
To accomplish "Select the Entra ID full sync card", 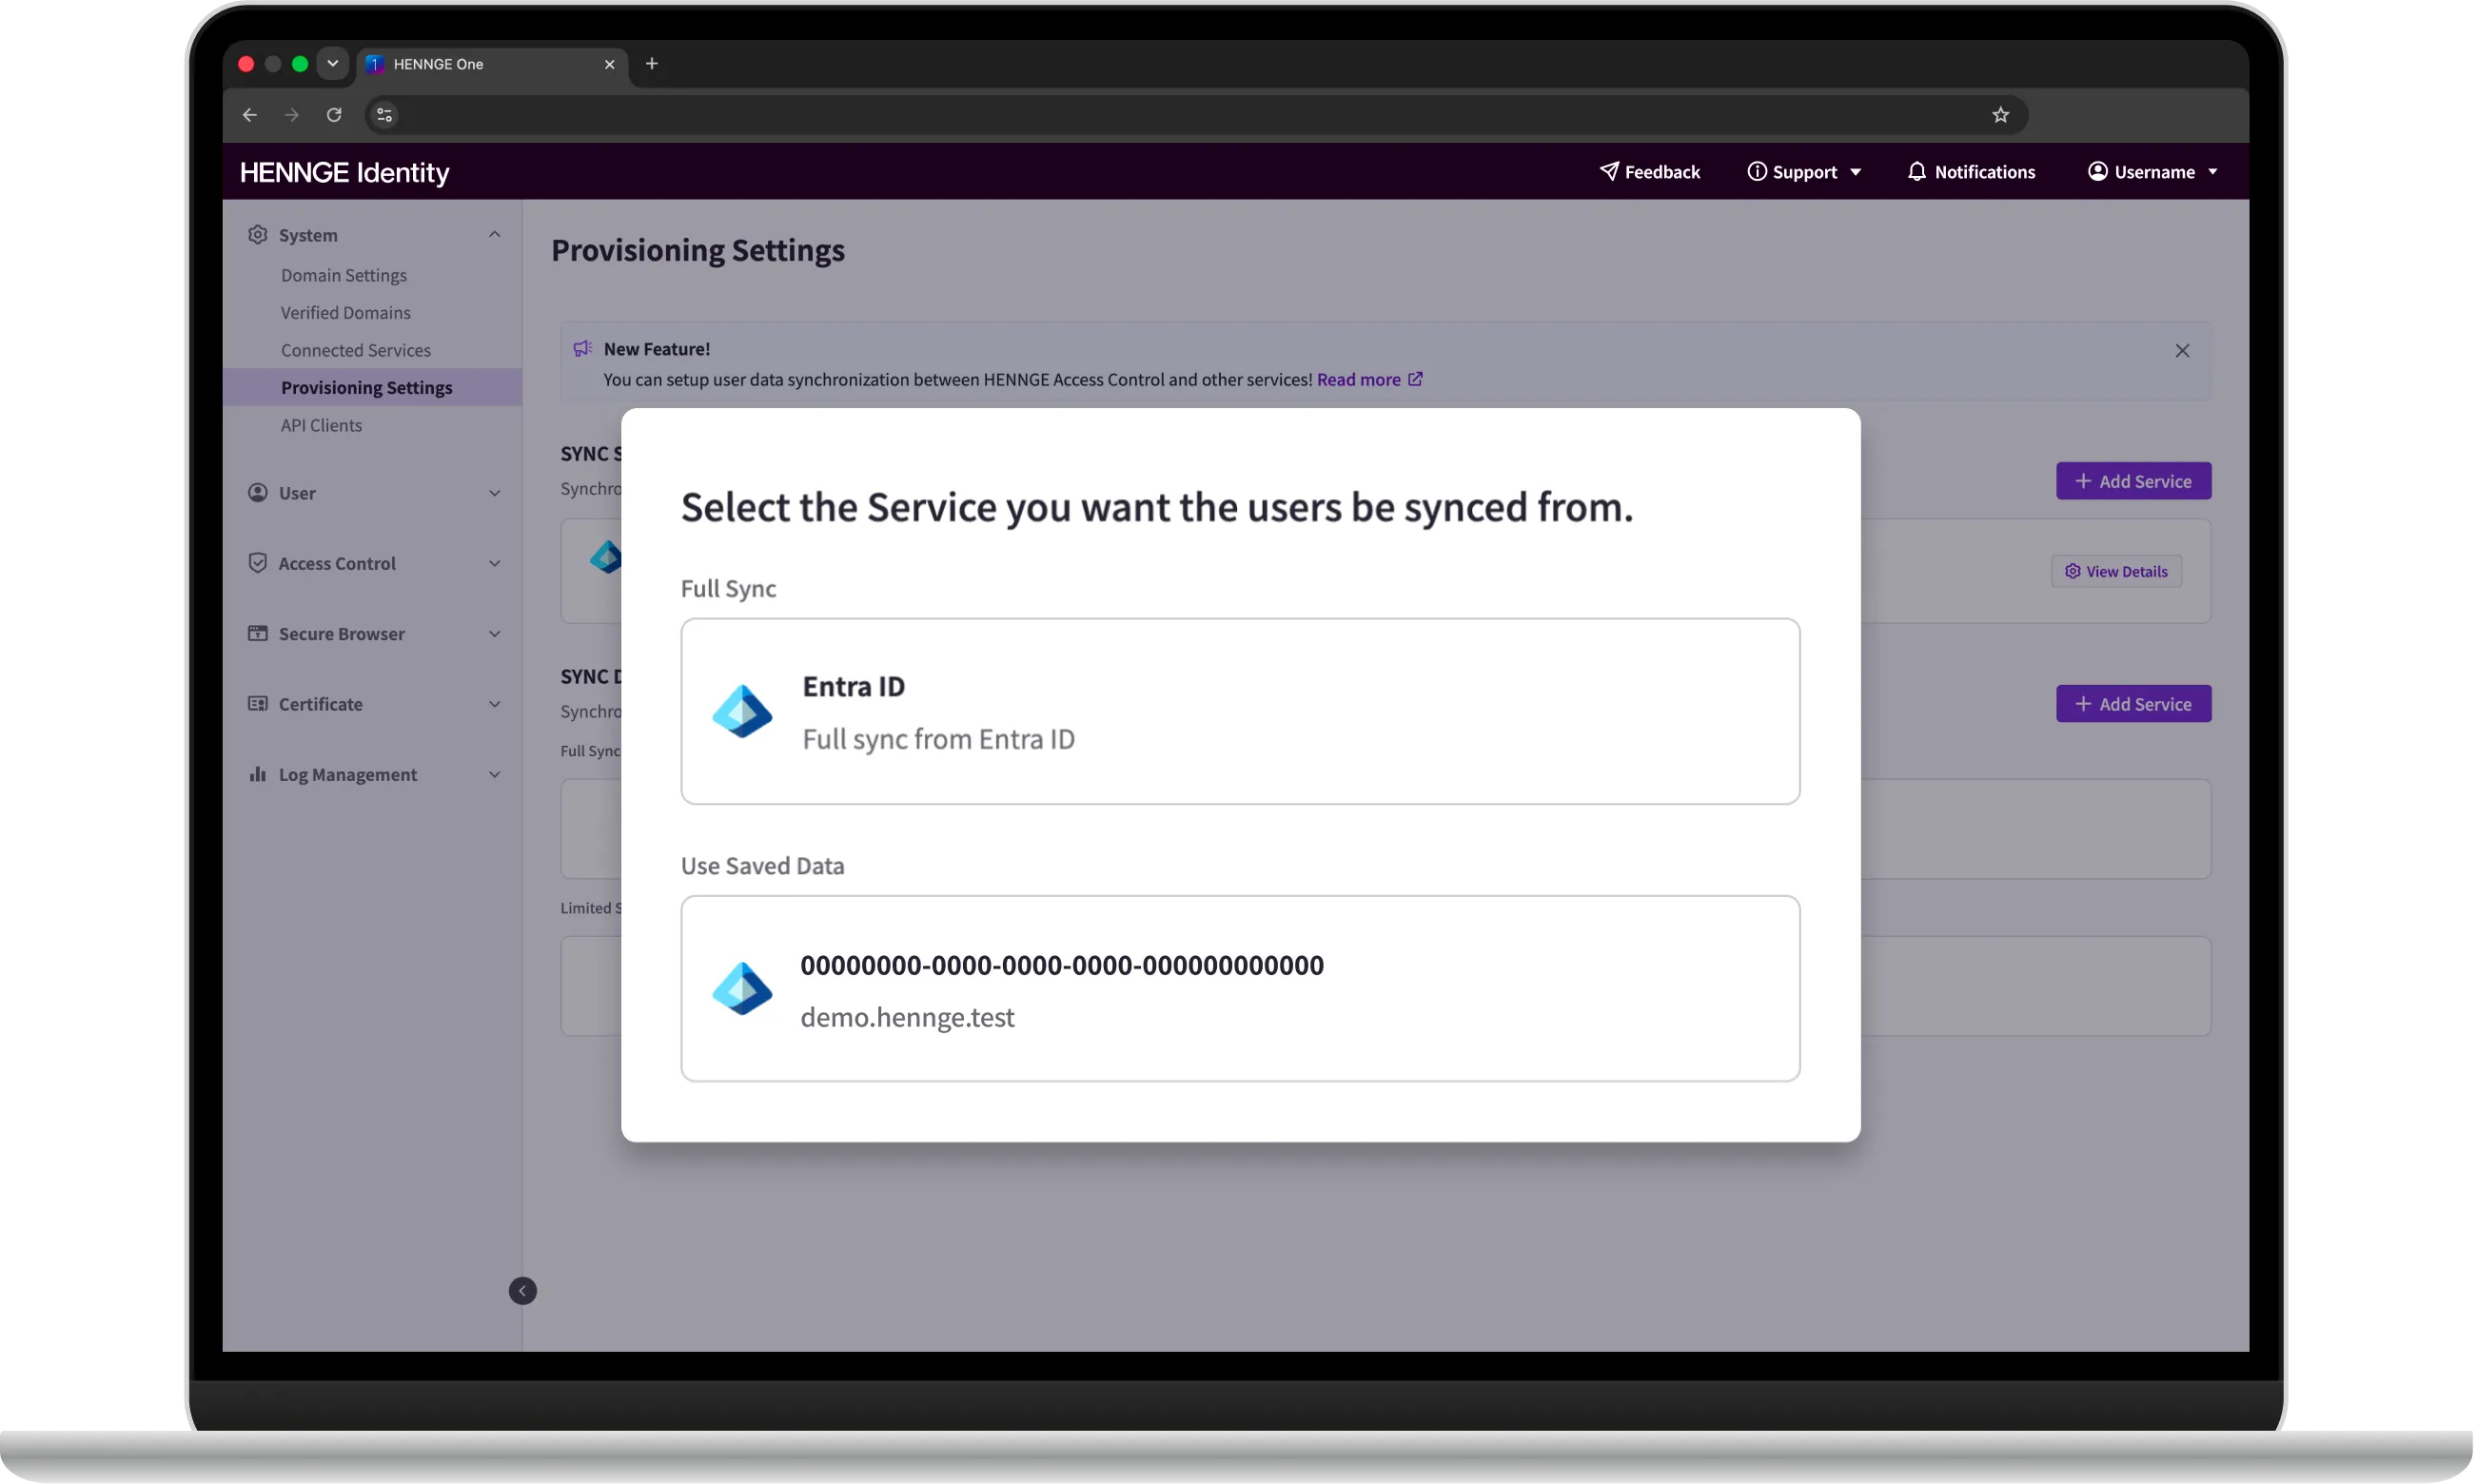I will pos(1241,711).
